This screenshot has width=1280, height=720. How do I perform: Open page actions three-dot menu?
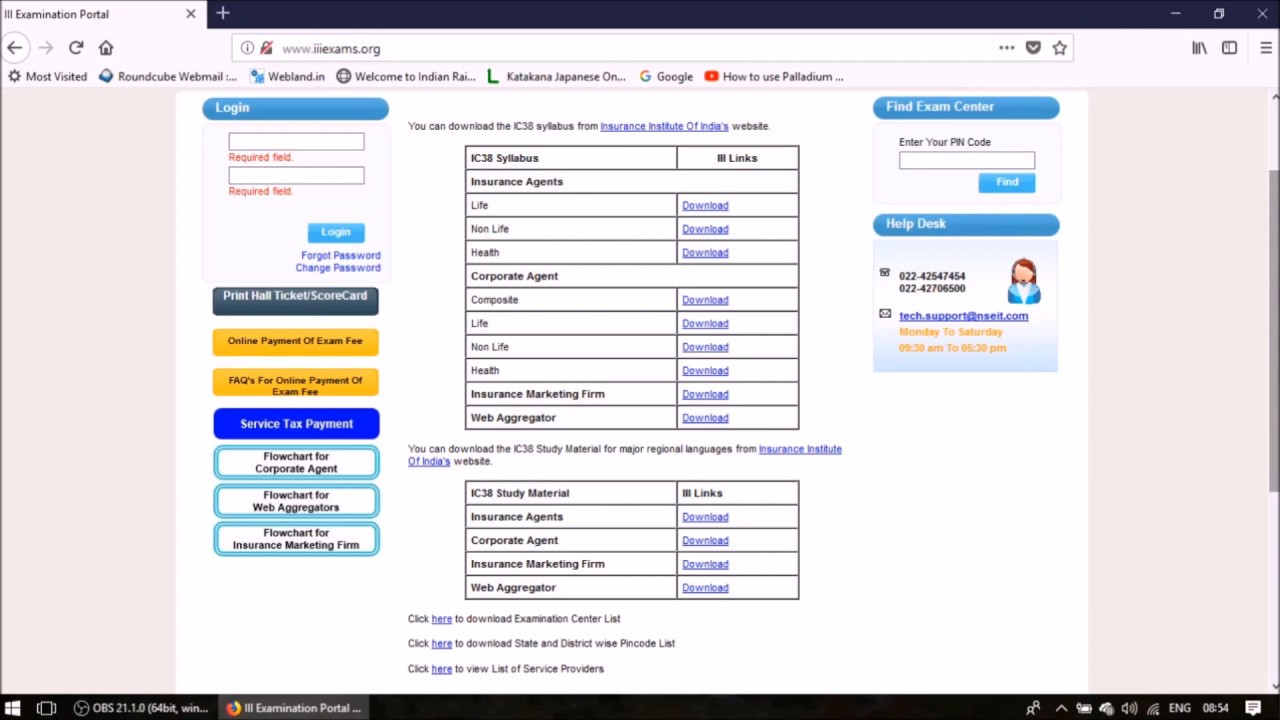[x=1007, y=48]
